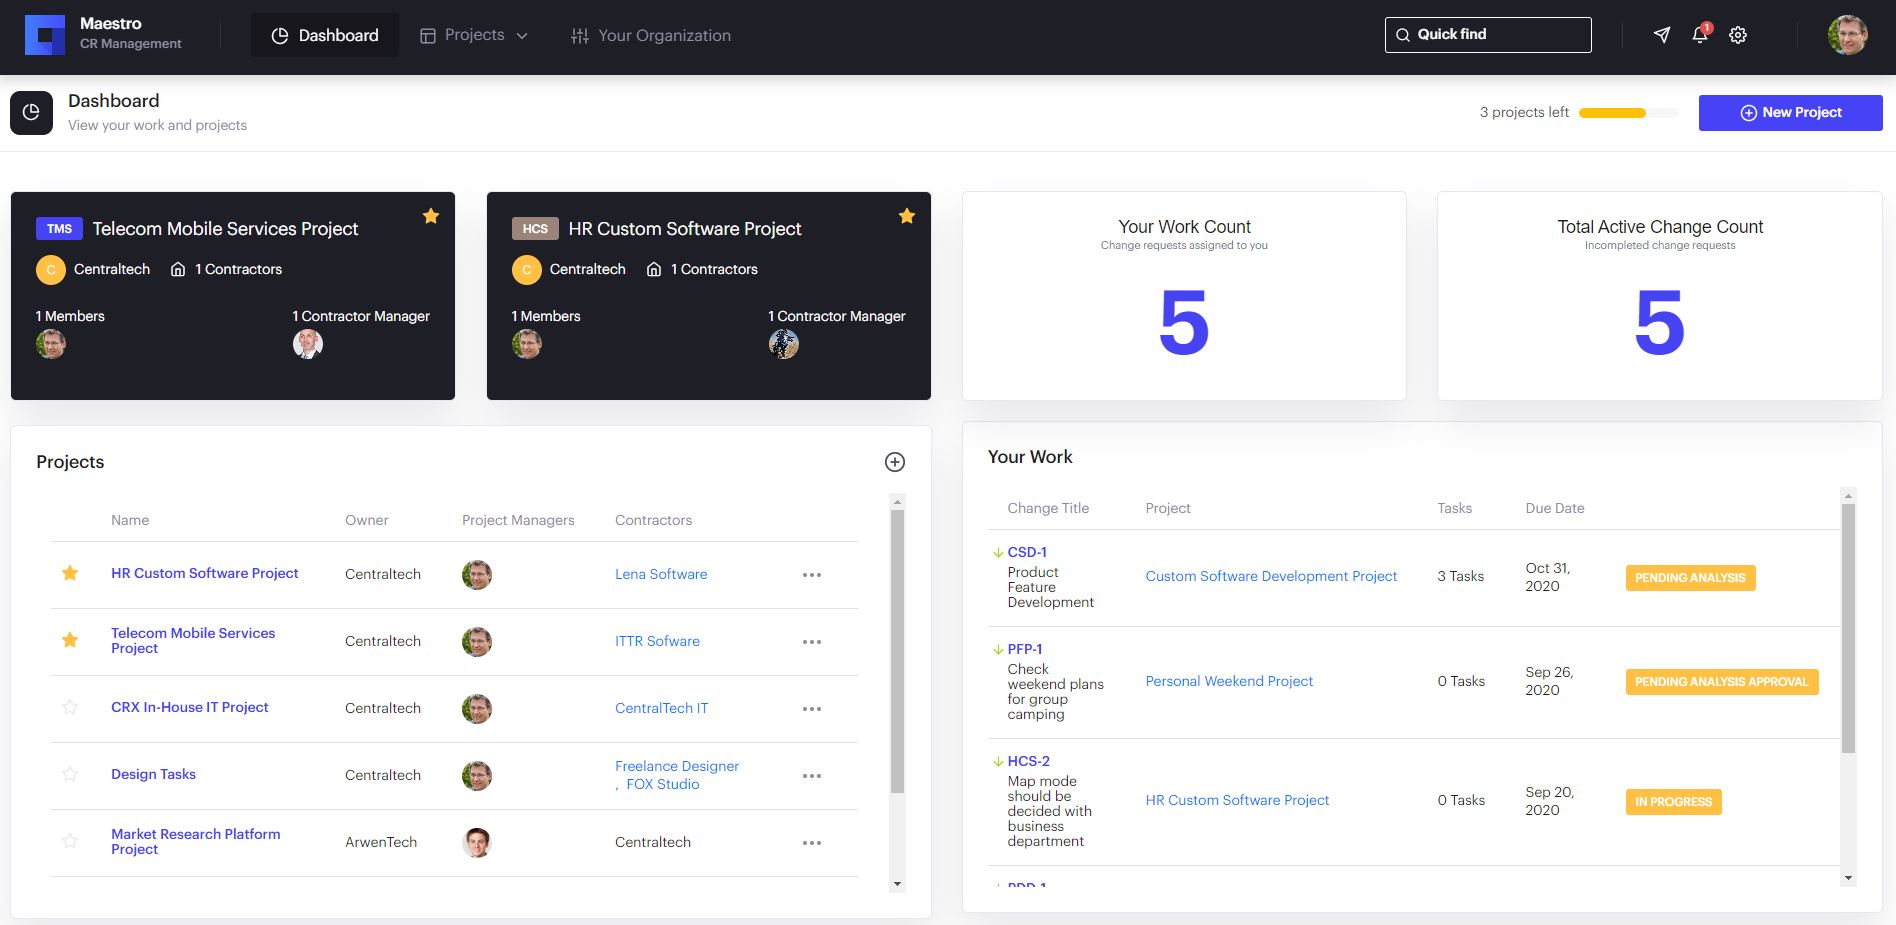Click priority arrow icon next to CSD-1
This screenshot has width=1896, height=925.
tap(998, 552)
